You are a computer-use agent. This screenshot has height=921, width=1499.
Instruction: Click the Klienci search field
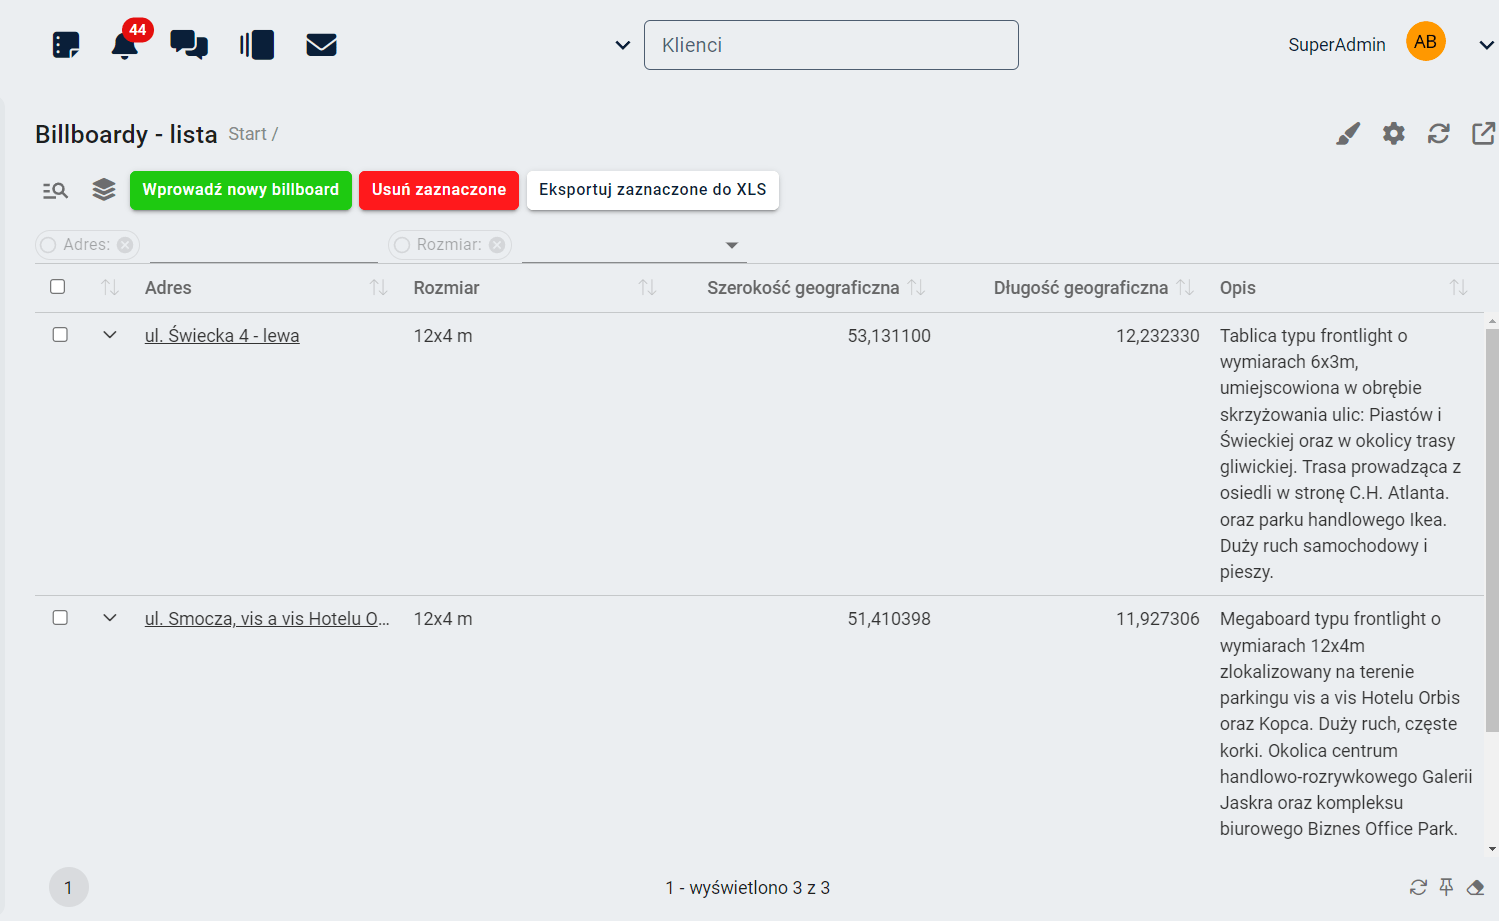(x=830, y=45)
